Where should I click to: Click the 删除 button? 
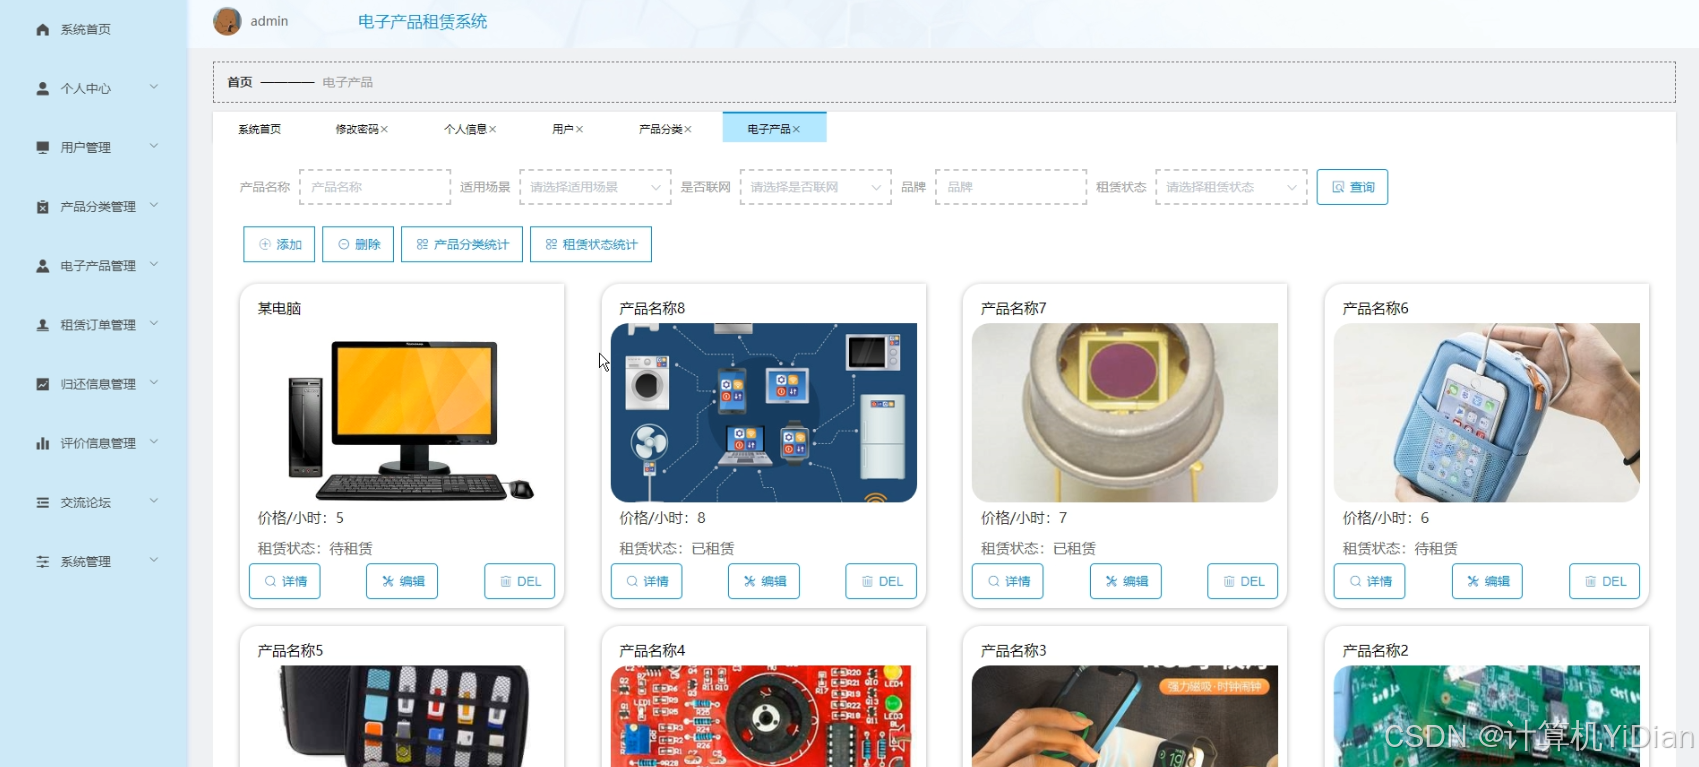358,244
